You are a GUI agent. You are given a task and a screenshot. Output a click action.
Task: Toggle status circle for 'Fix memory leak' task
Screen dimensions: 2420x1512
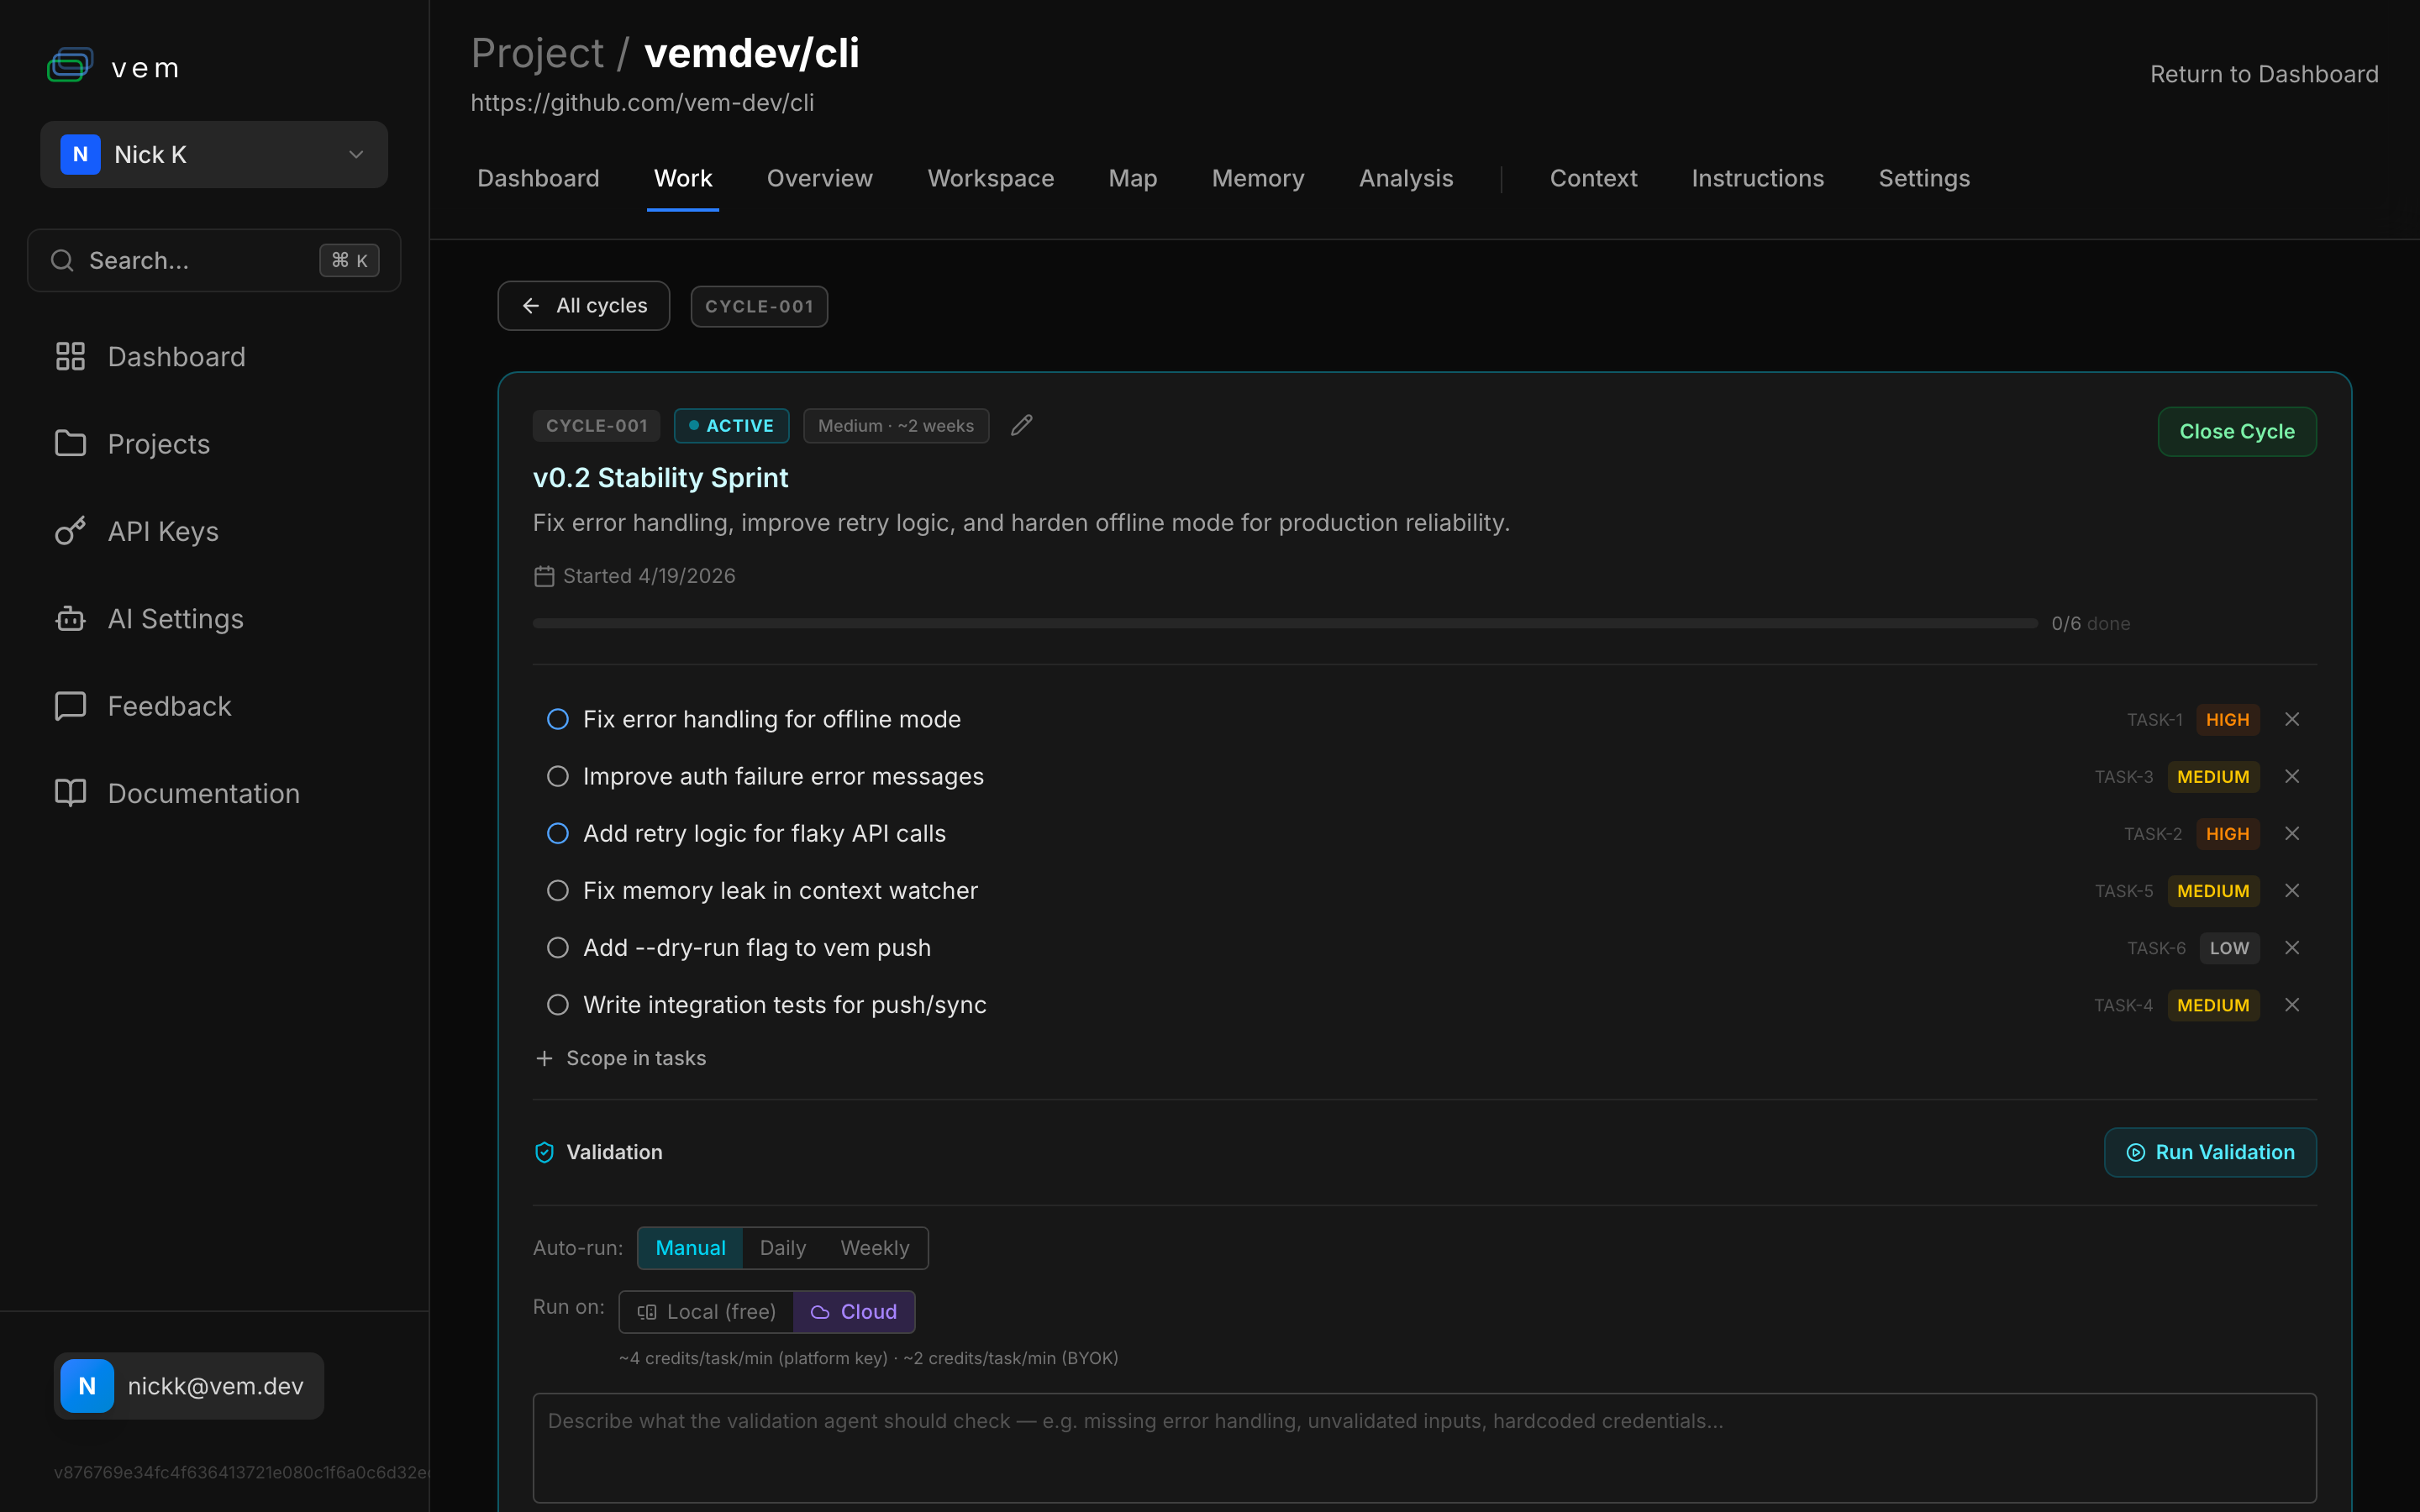coord(558,890)
